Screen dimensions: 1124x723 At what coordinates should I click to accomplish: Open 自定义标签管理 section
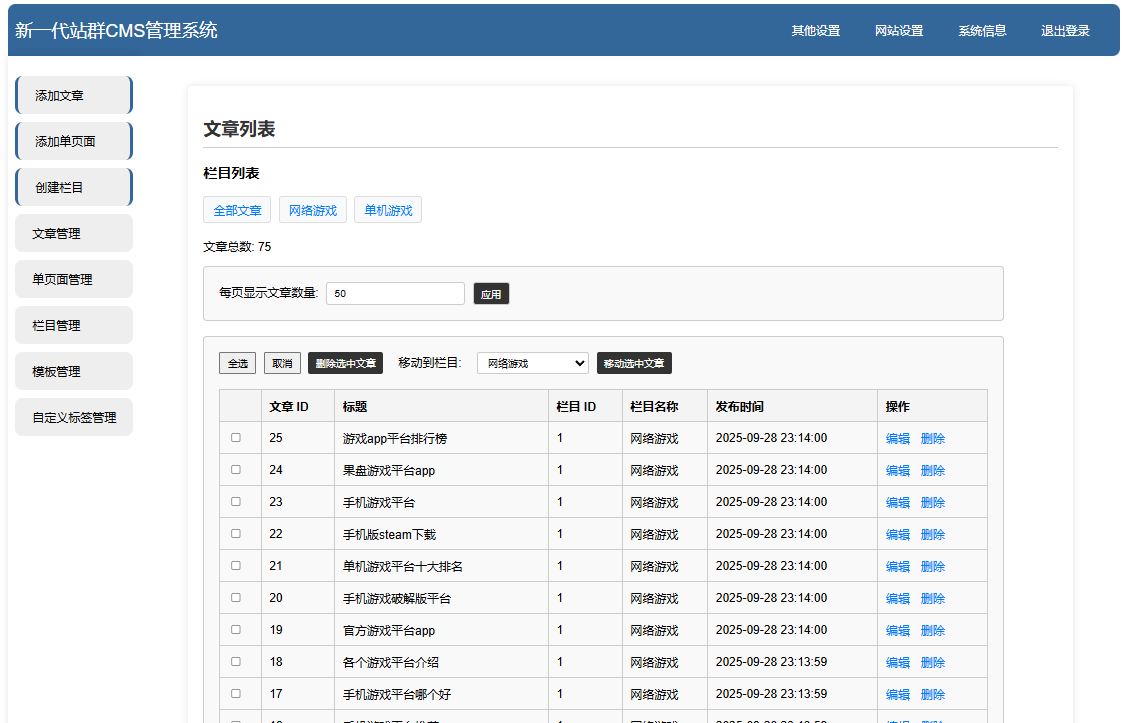click(73, 416)
